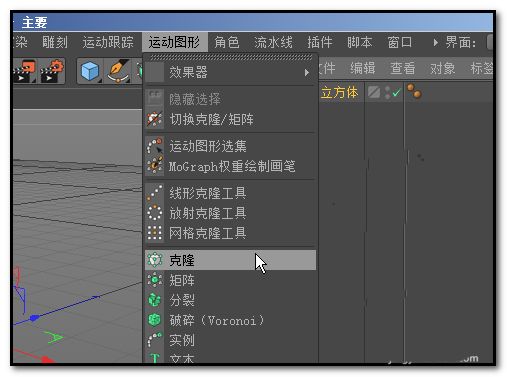Choose 线形克隆工具 from the menu
This screenshot has height=377, width=507.
point(230,193)
